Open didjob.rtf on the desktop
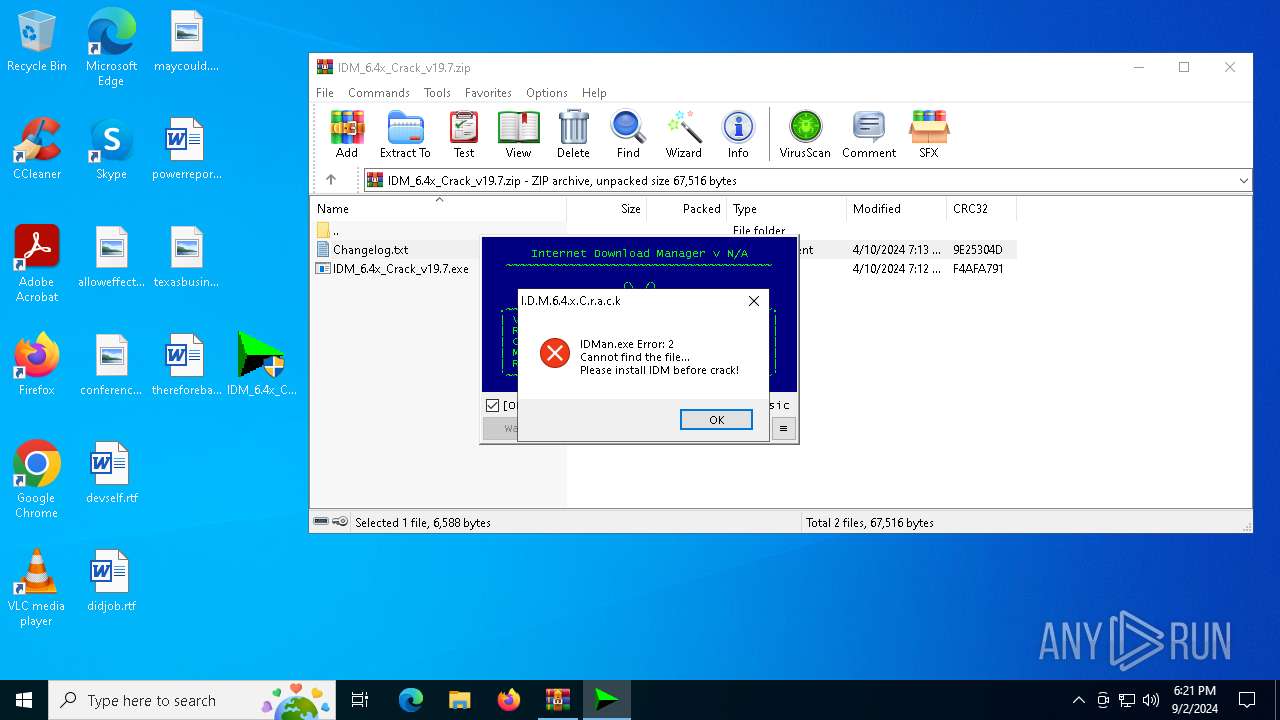 [x=111, y=581]
